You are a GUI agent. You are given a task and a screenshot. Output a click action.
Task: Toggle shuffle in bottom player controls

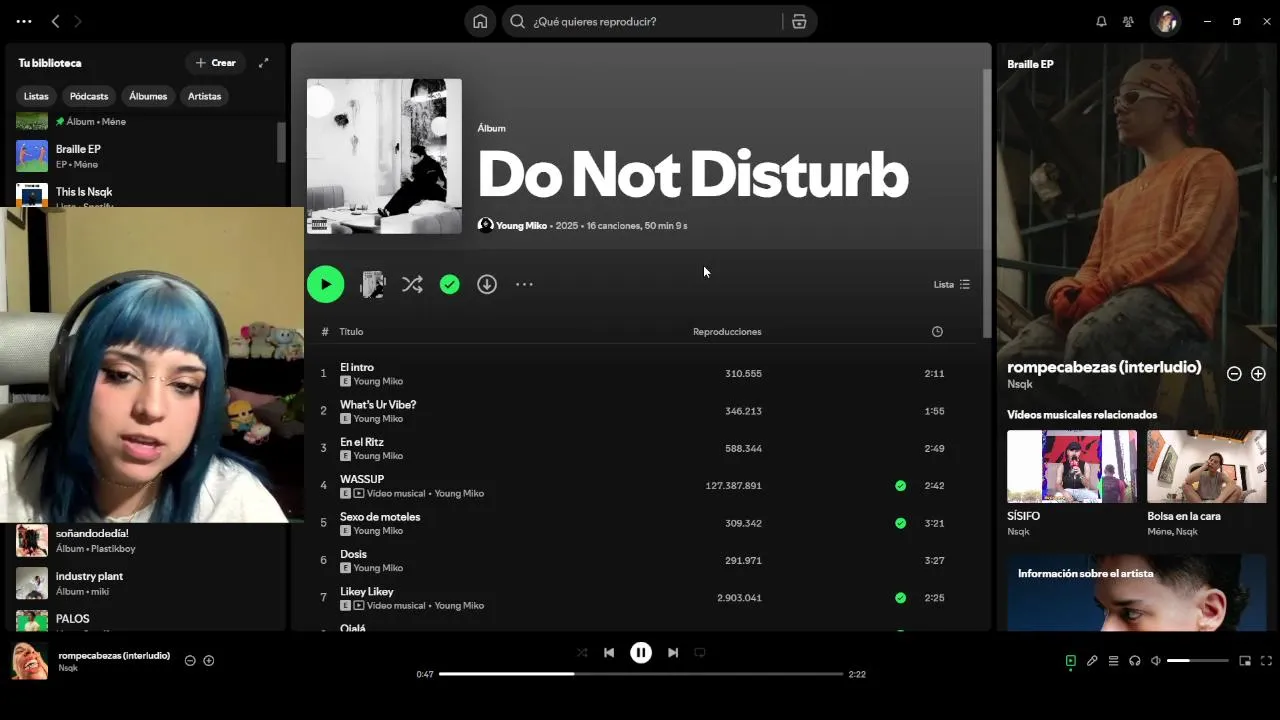pos(582,653)
